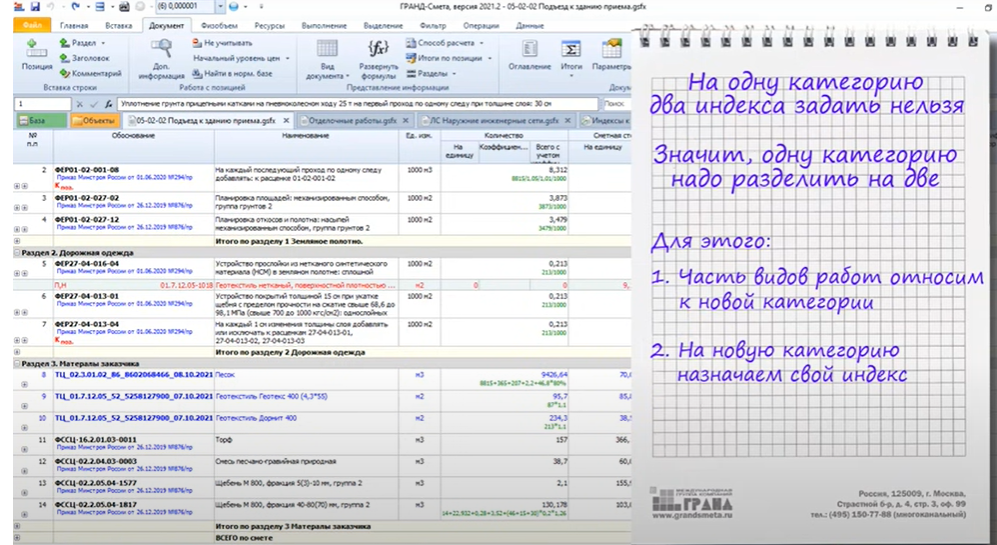Close the 05-02-02 Подъезд к зданию приема.gsfx tab
Screen dimensions: 997x545
pos(286,120)
